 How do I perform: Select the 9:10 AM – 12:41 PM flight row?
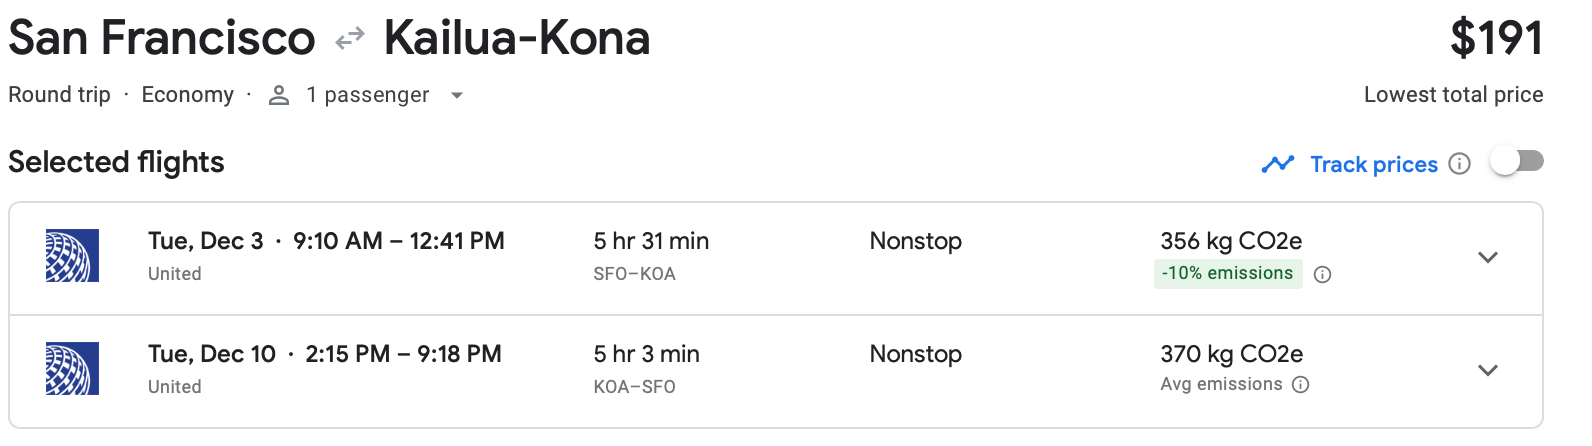tap(398, 241)
